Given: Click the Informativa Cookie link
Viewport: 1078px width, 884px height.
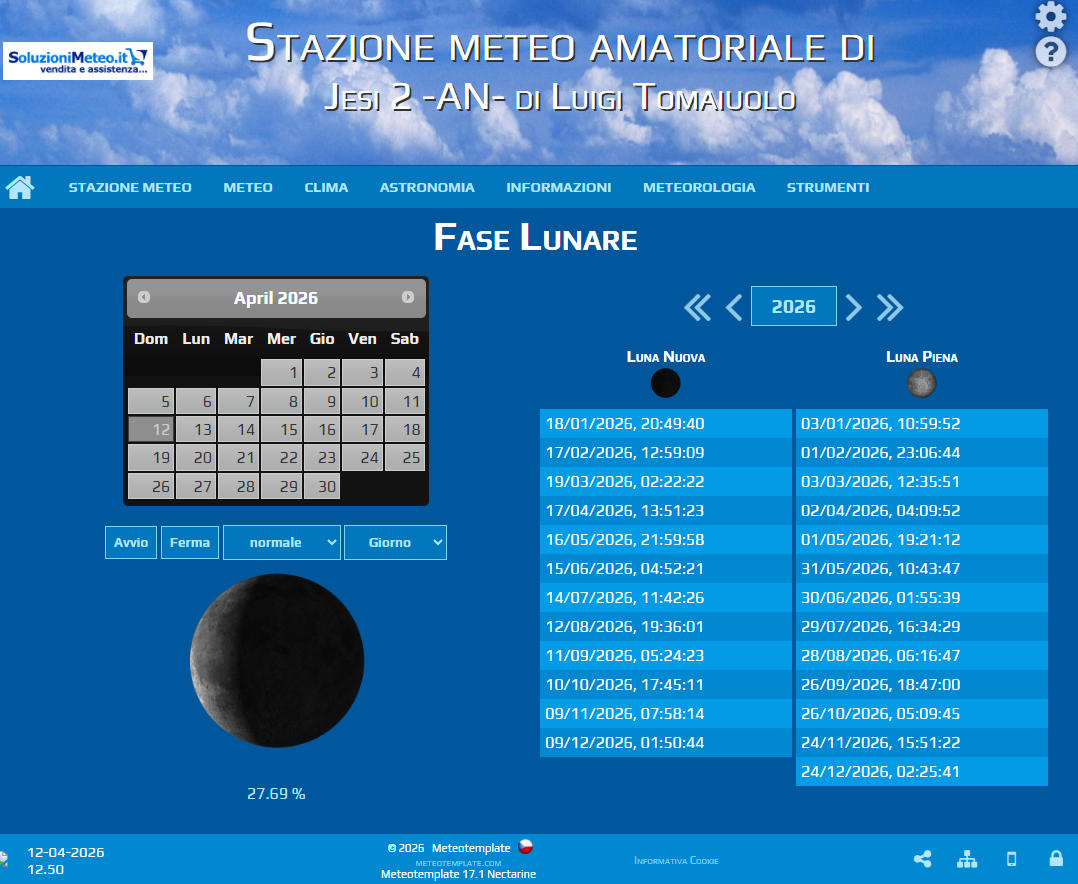Looking at the screenshot, I should click(x=676, y=860).
